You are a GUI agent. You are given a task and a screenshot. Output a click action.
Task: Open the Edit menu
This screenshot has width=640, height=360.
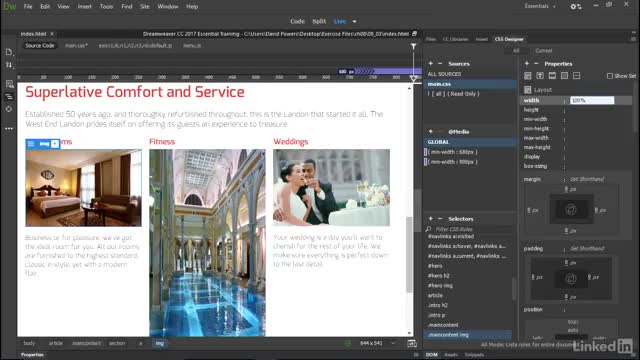pos(45,7)
